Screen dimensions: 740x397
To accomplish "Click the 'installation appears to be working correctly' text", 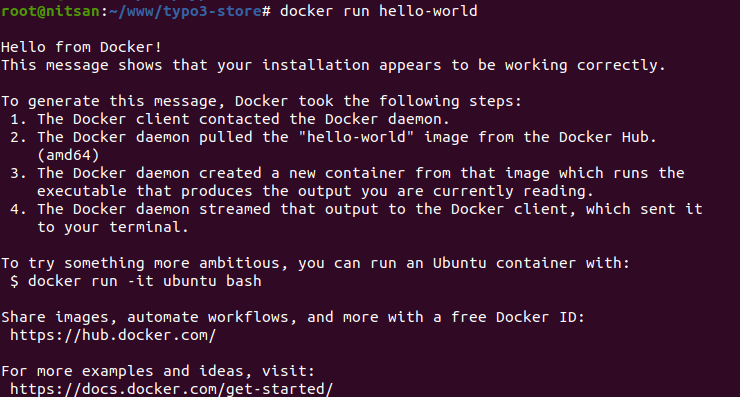I will 463,65.
